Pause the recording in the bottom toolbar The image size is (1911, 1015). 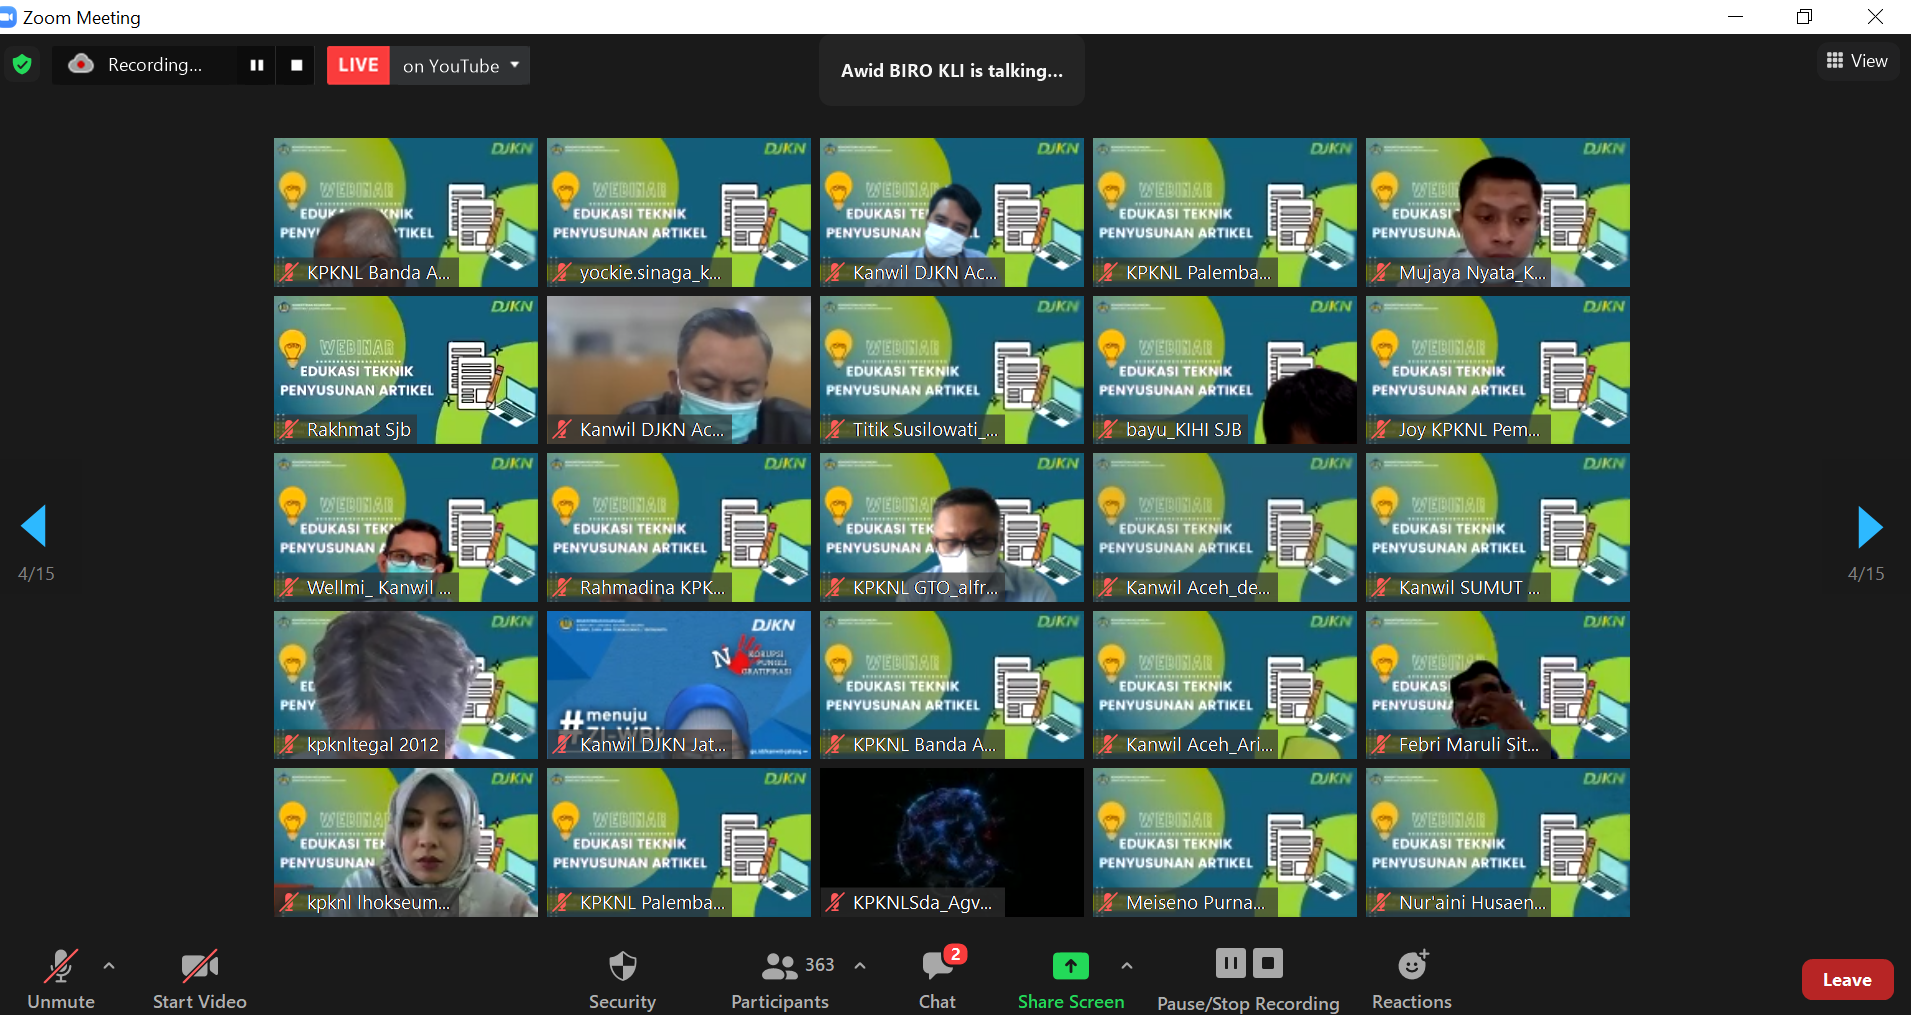point(1230,964)
